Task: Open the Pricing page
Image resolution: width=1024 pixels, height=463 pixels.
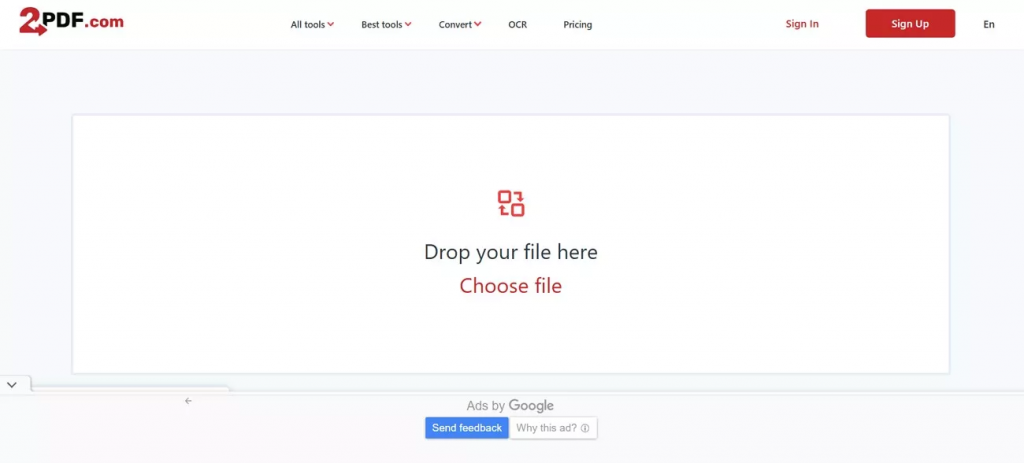Action: pos(577,25)
